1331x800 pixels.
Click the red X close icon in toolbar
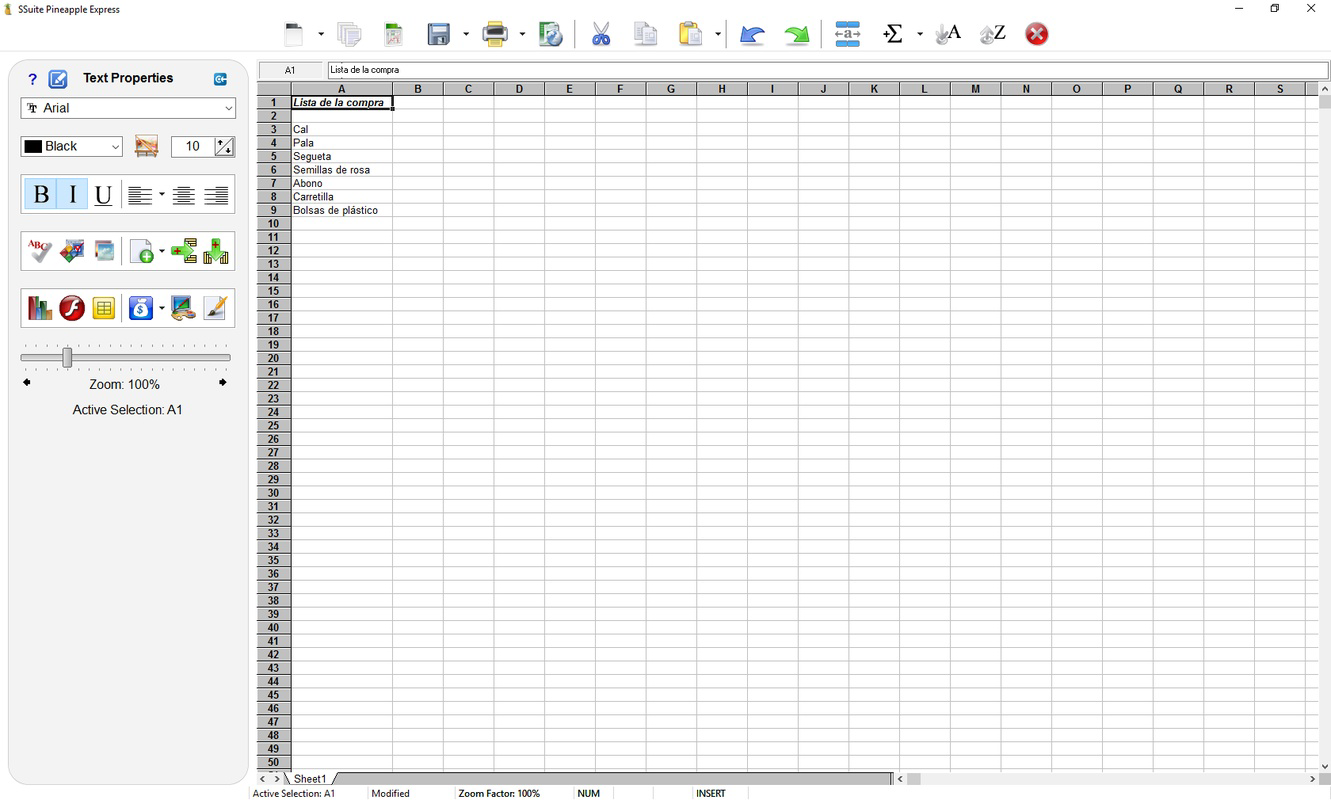click(1037, 34)
